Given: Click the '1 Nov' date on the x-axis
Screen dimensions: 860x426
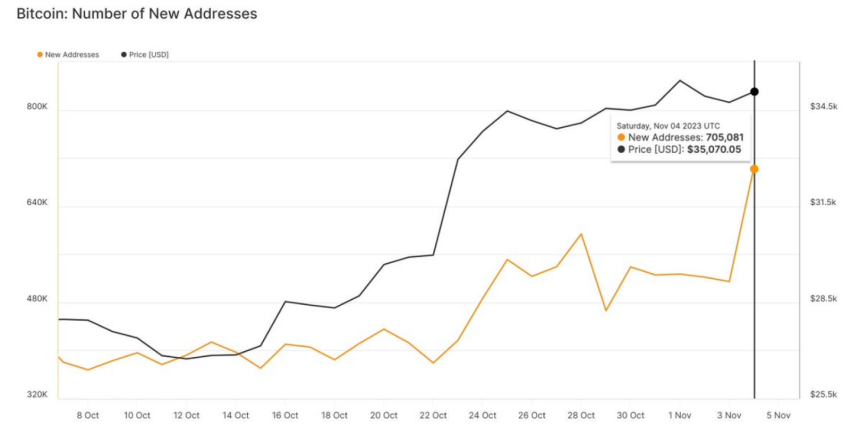Looking at the screenshot, I should 680,415.
